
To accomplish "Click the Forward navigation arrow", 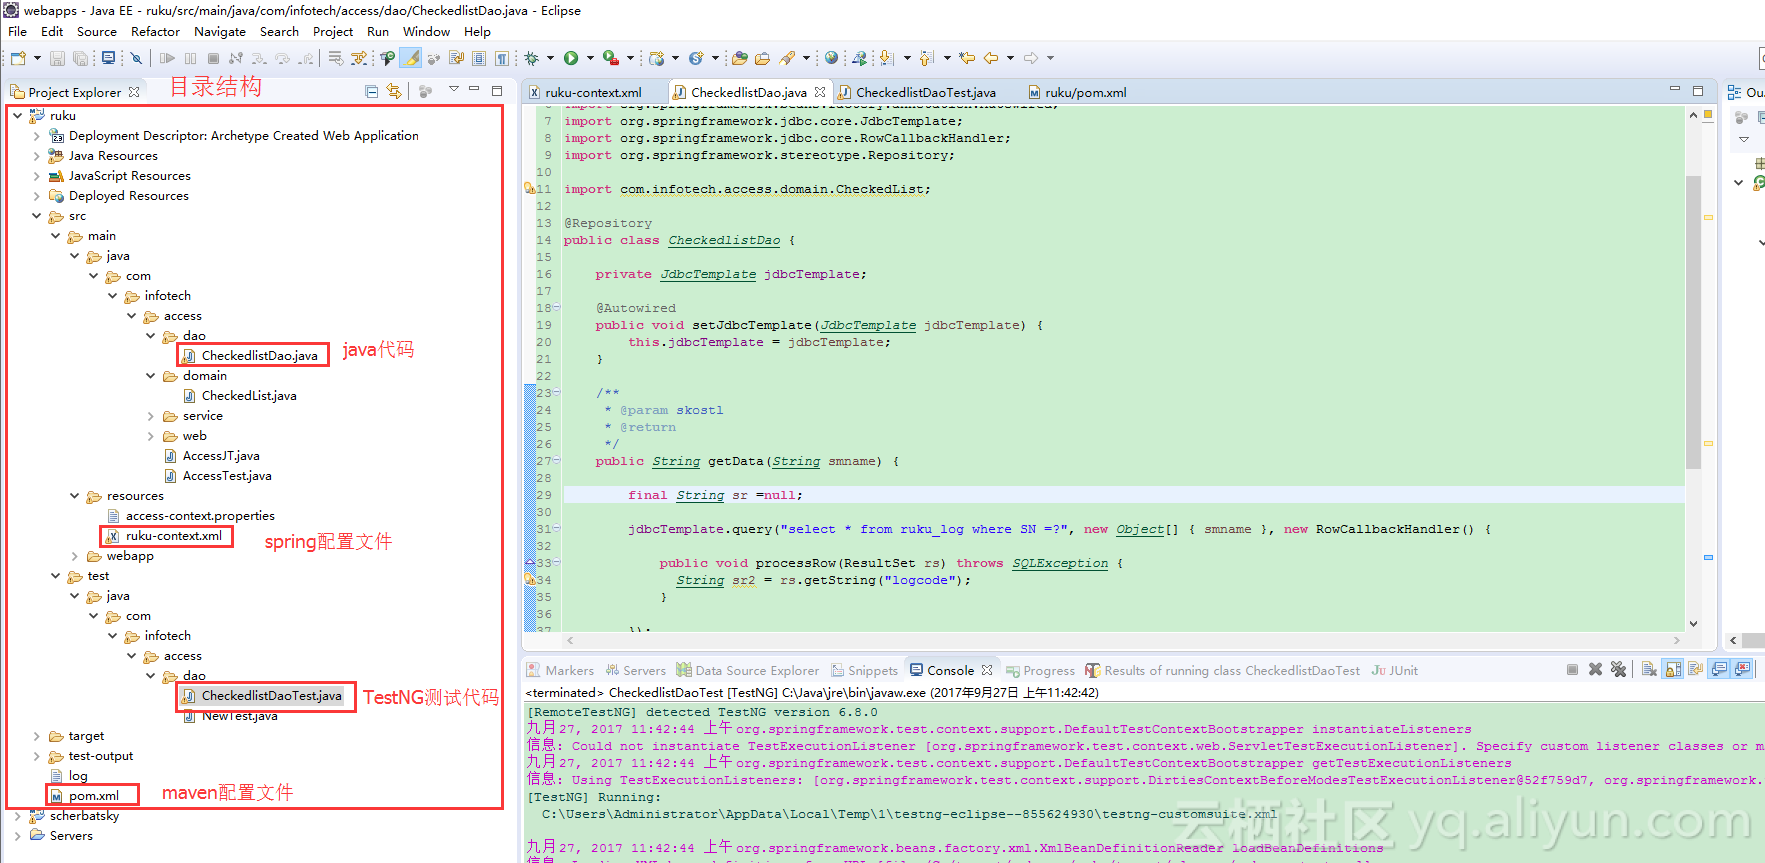I will (x=1031, y=58).
